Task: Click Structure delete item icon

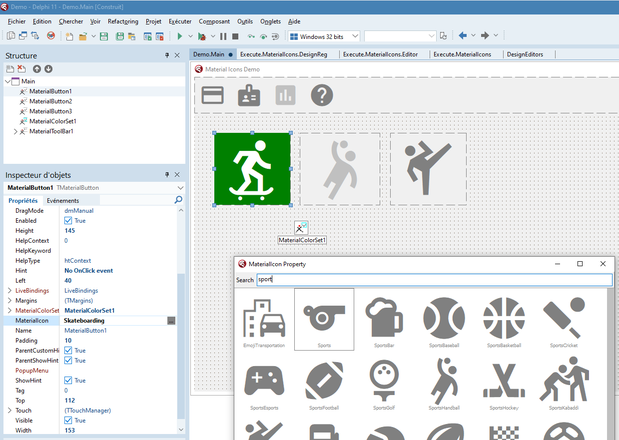Action: click(x=21, y=69)
